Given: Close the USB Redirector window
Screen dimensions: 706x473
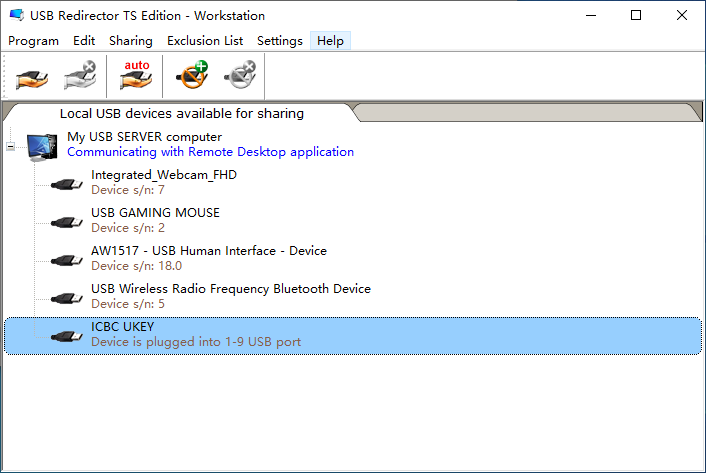Looking at the screenshot, I should (x=682, y=15).
